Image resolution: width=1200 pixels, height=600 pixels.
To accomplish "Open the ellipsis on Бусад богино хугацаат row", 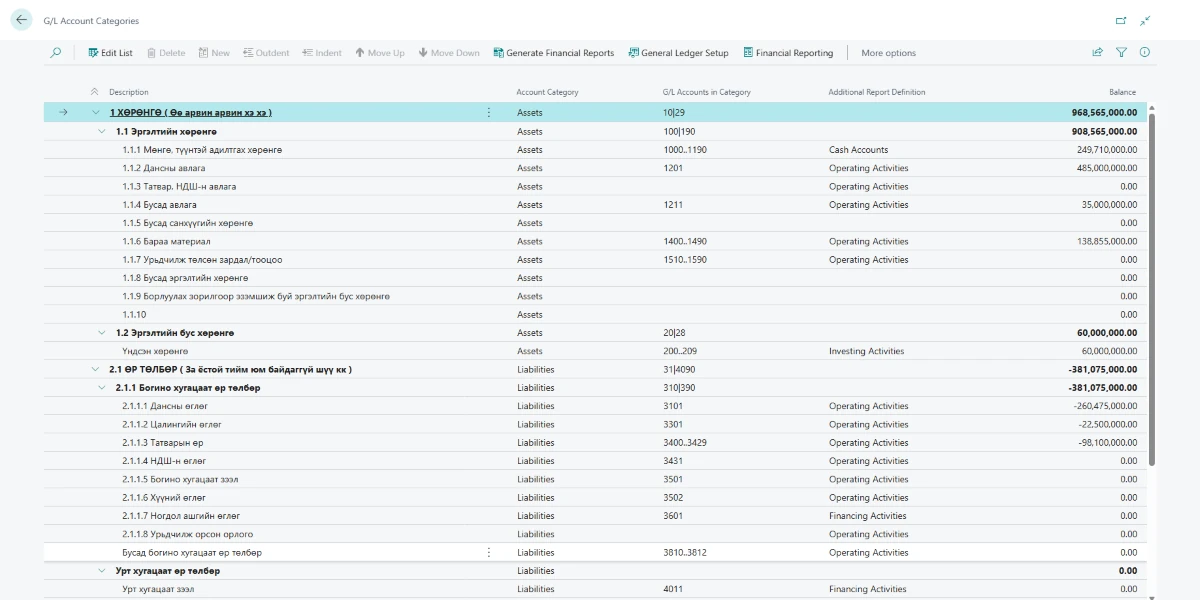I will [x=489, y=551].
